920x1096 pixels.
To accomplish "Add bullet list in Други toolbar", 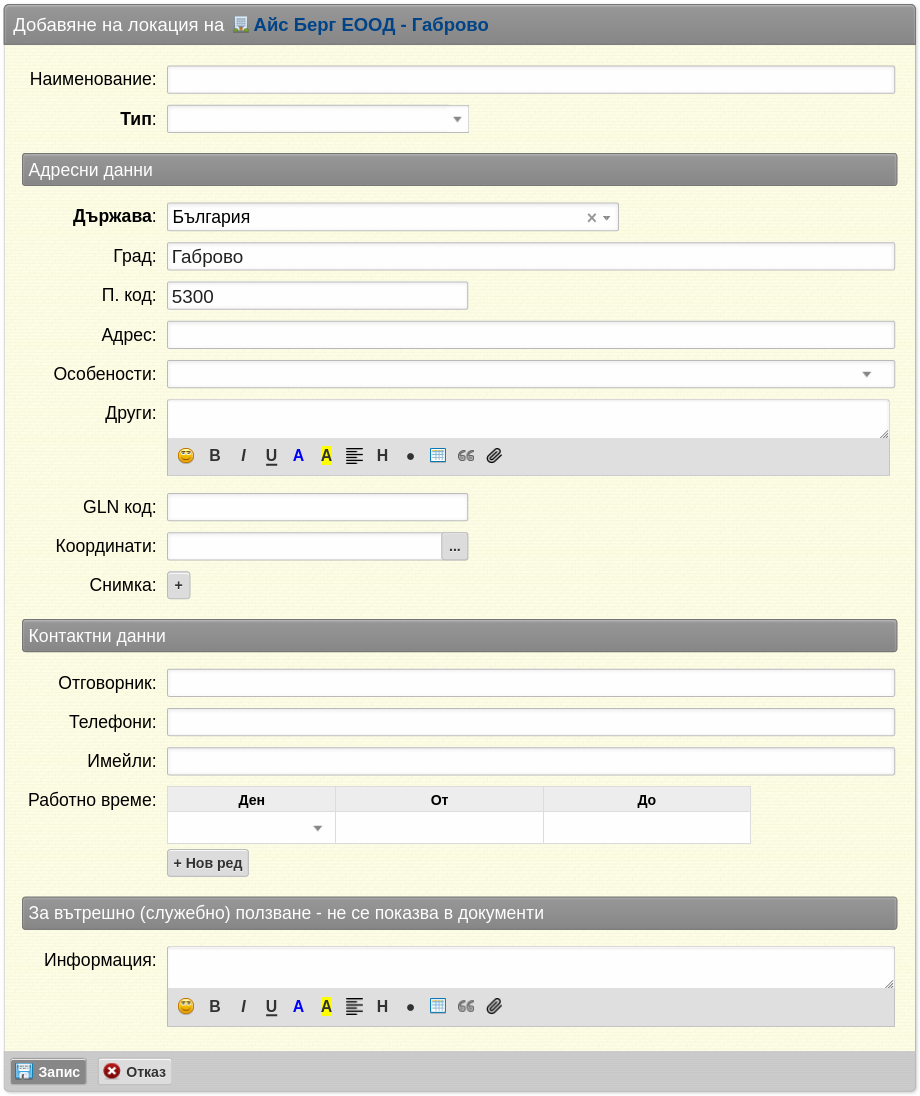I will point(410,456).
